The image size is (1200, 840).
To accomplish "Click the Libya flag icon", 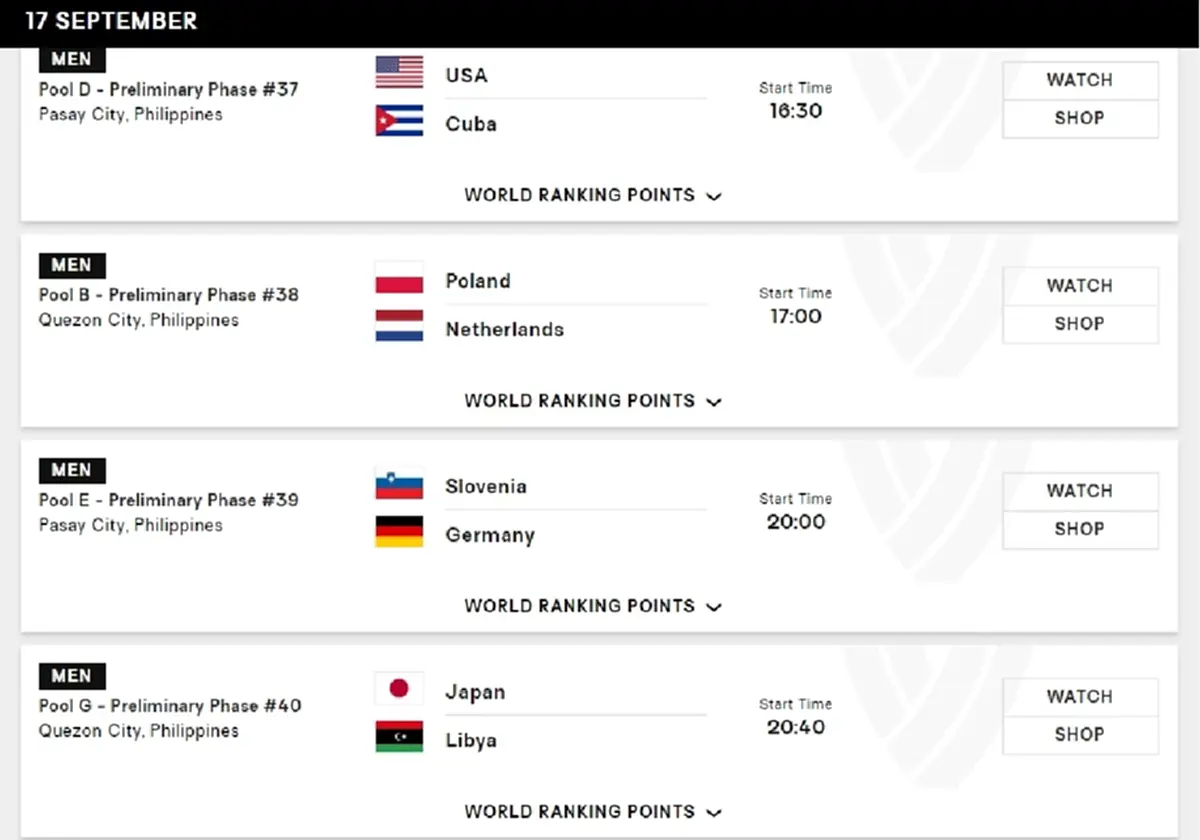I will [x=399, y=737].
